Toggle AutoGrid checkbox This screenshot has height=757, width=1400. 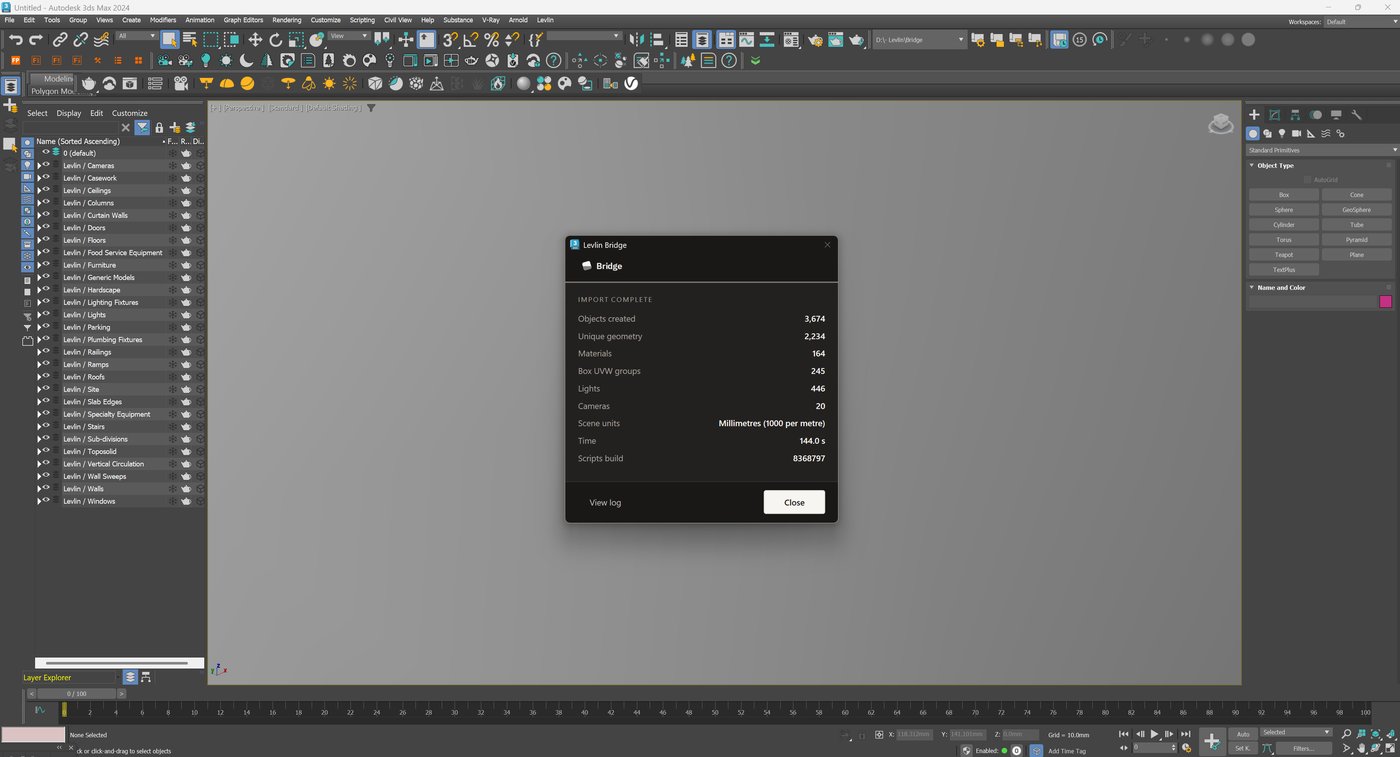click(1307, 180)
